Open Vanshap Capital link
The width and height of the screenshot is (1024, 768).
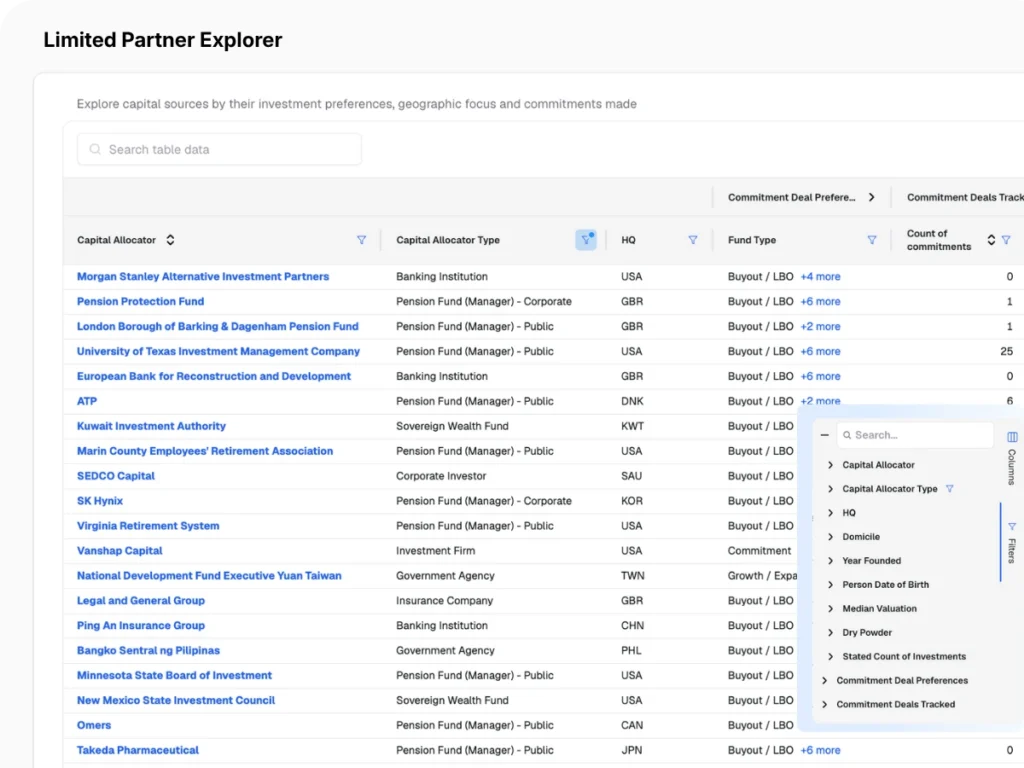pos(120,551)
